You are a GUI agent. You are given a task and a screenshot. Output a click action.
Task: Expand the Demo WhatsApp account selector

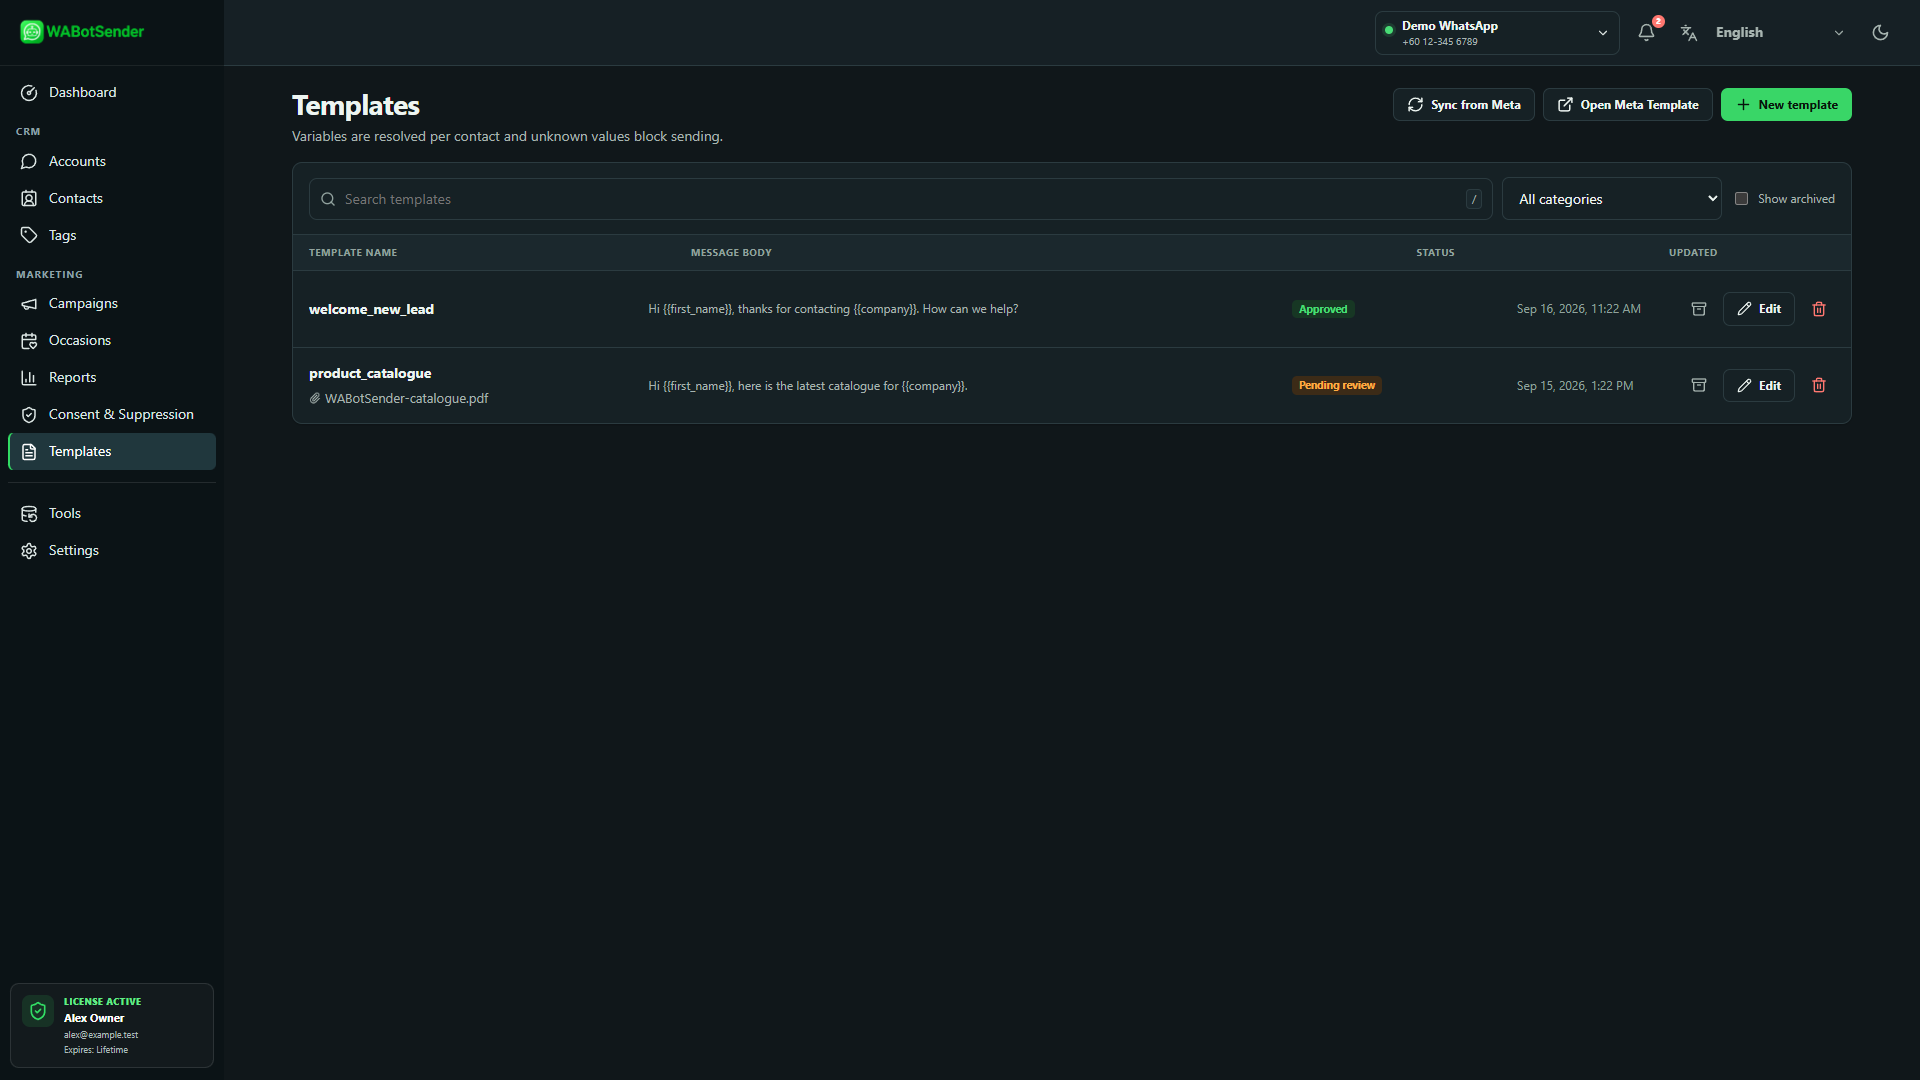1497,33
